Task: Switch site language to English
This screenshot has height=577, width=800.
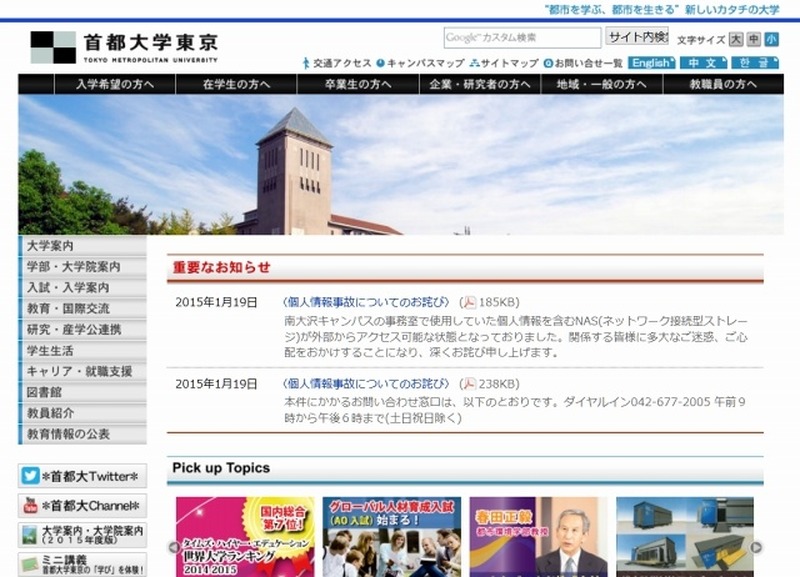Action: (651, 63)
